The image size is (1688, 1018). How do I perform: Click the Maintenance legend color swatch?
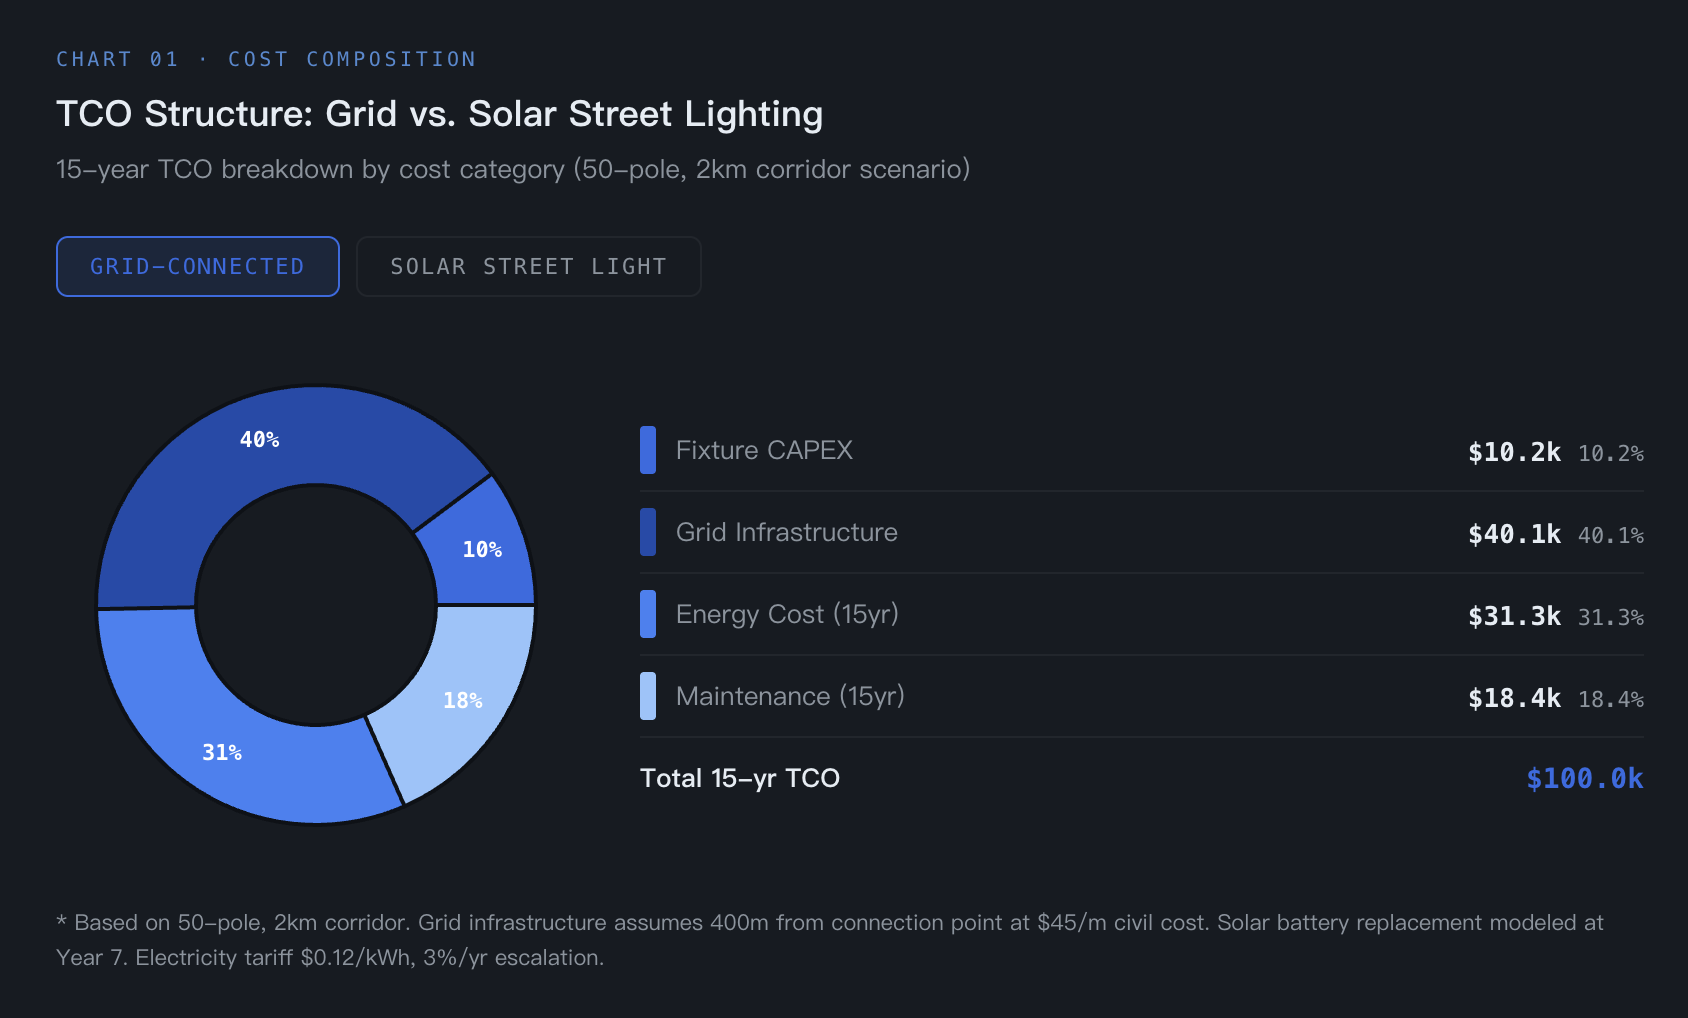coord(648,696)
